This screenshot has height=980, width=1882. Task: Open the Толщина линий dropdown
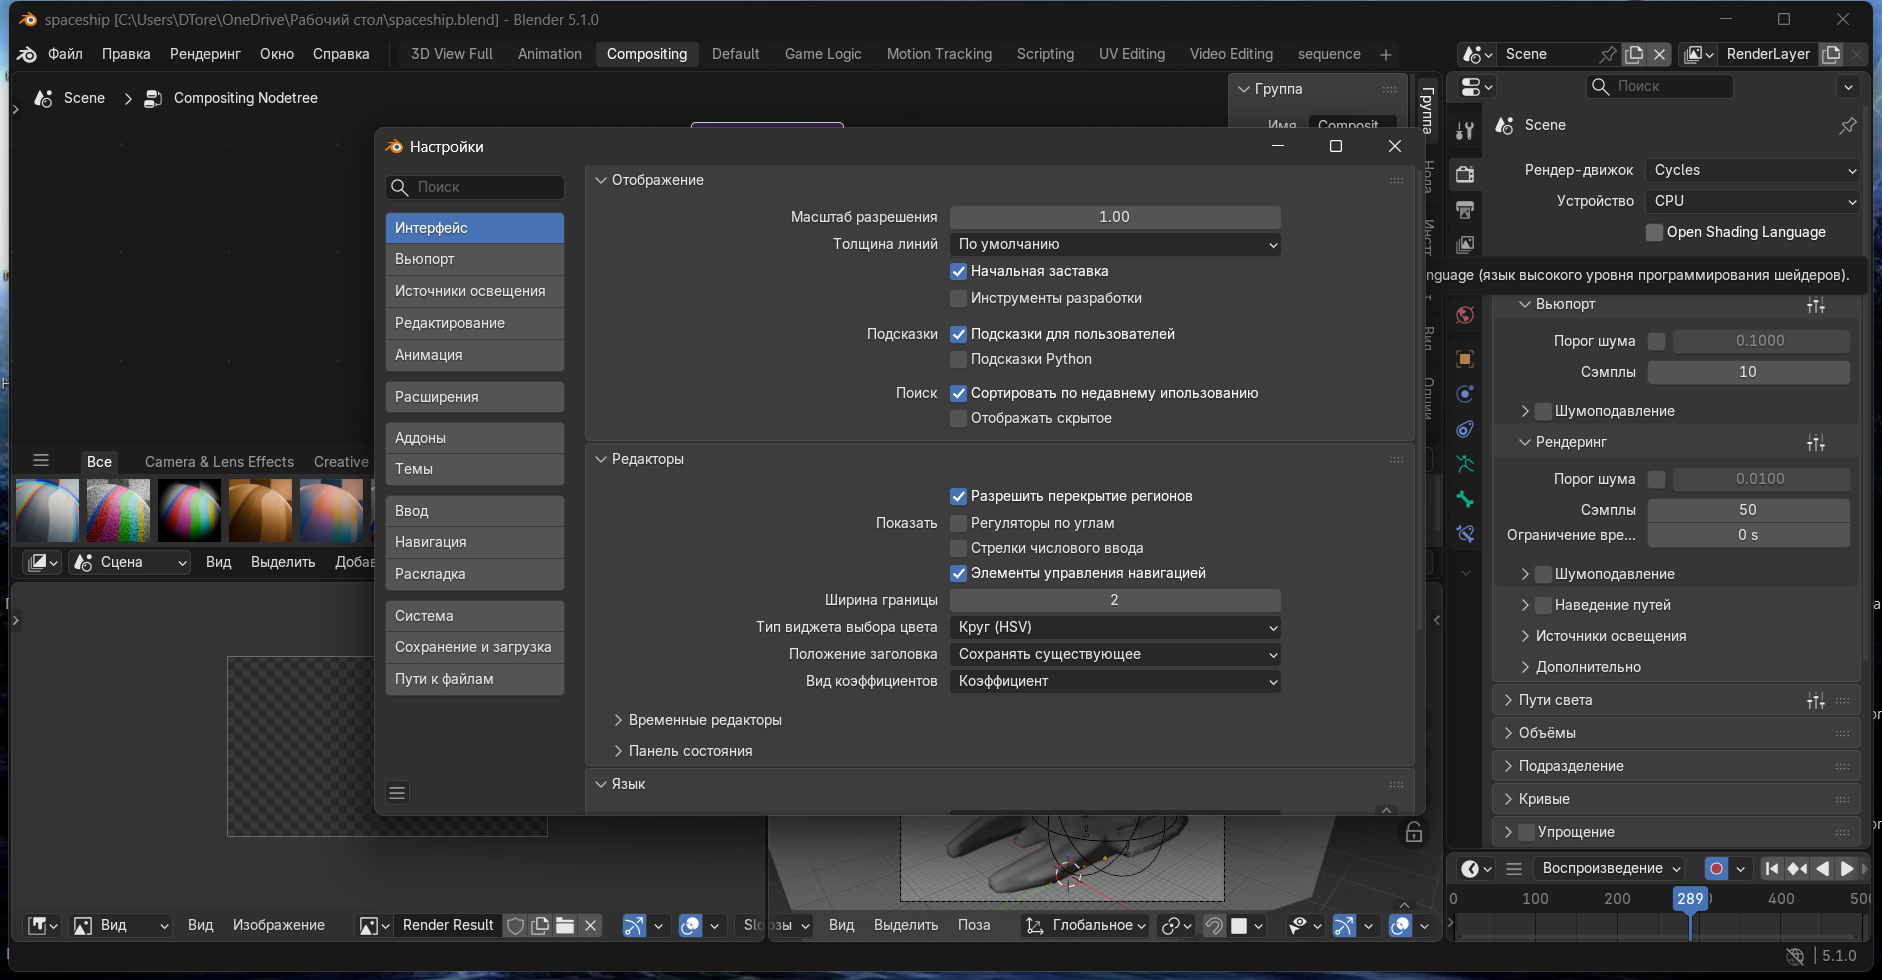(x=1114, y=244)
